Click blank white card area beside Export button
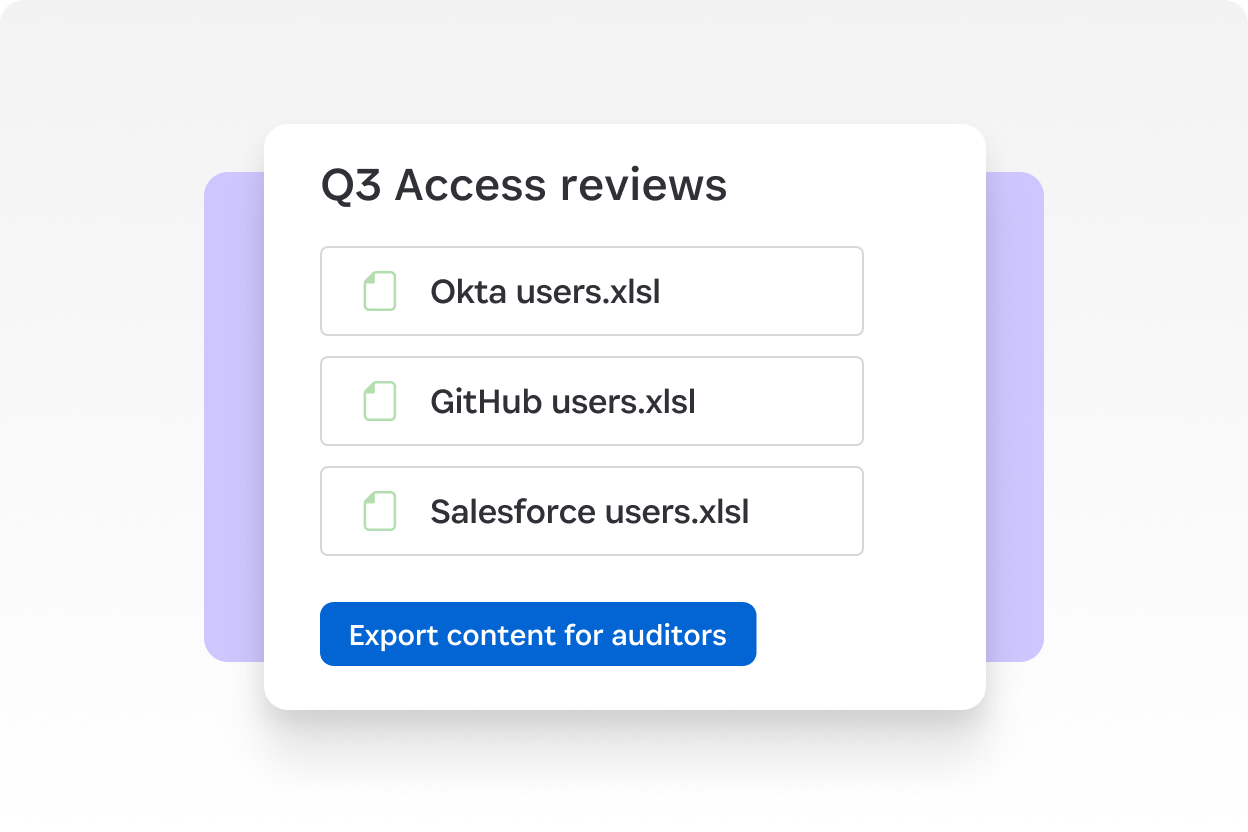The width and height of the screenshot is (1248, 832). (868, 634)
